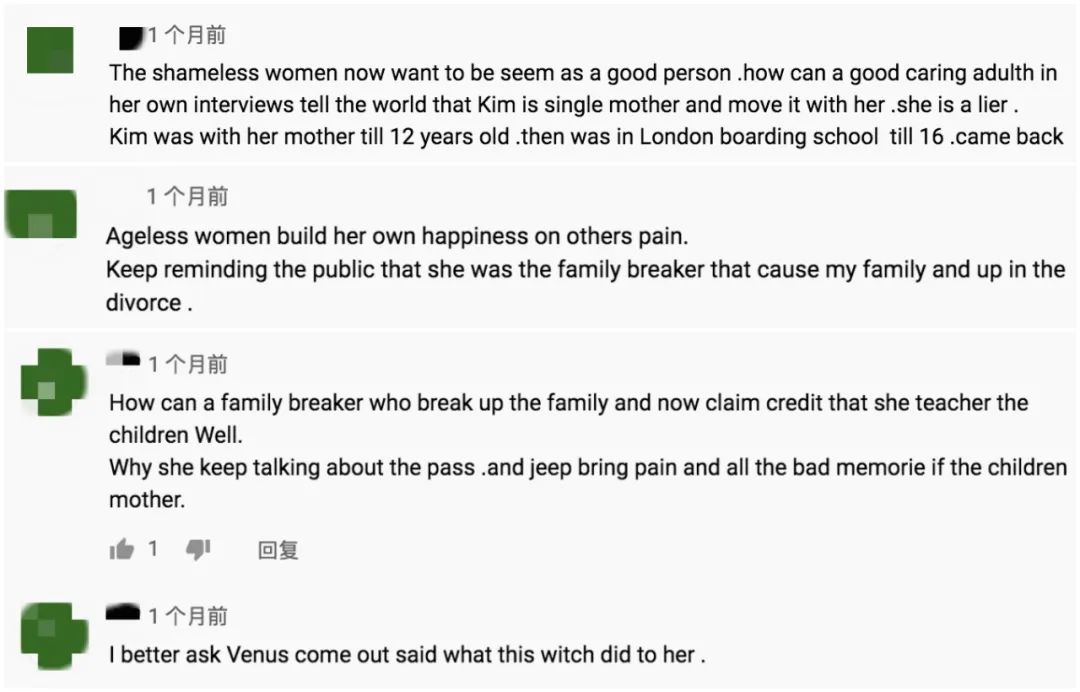Open avatar of the Venus comment author
The image size is (1080, 692).
pos(53,635)
